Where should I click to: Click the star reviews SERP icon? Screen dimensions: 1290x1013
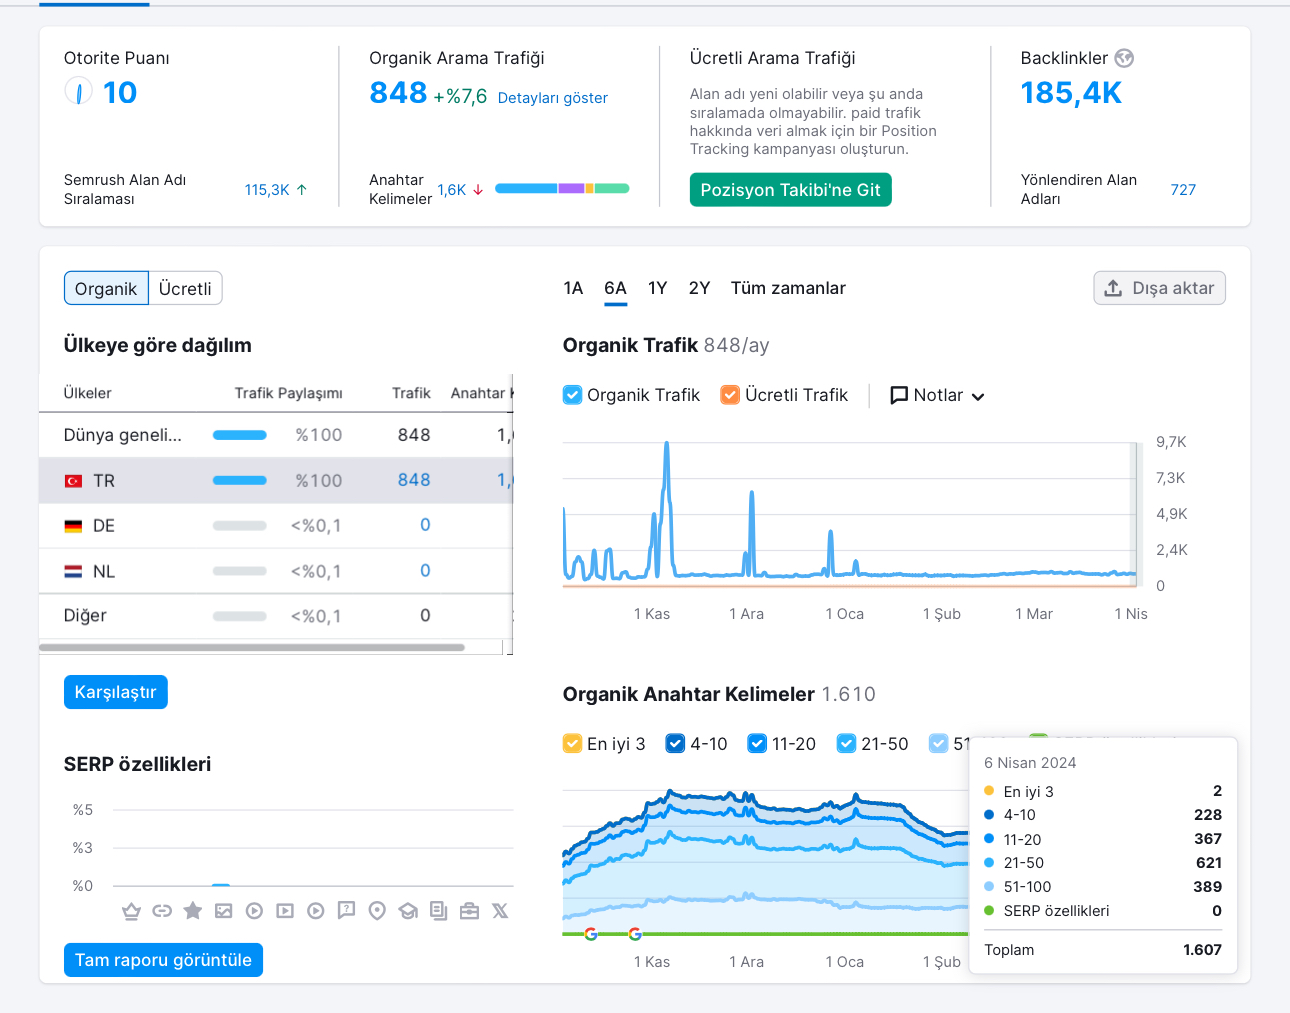[x=193, y=911]
